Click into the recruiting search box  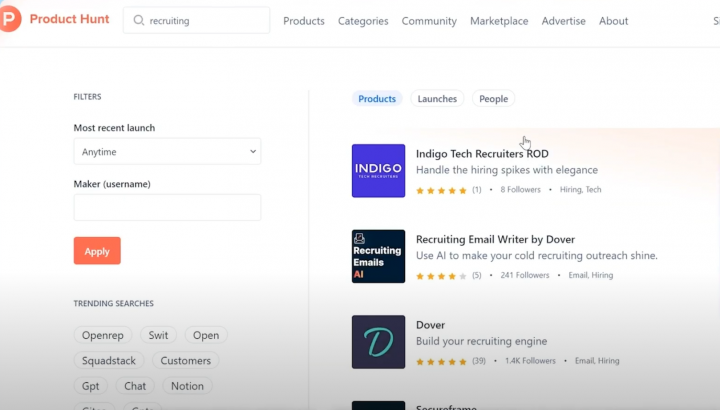[205, 21]
